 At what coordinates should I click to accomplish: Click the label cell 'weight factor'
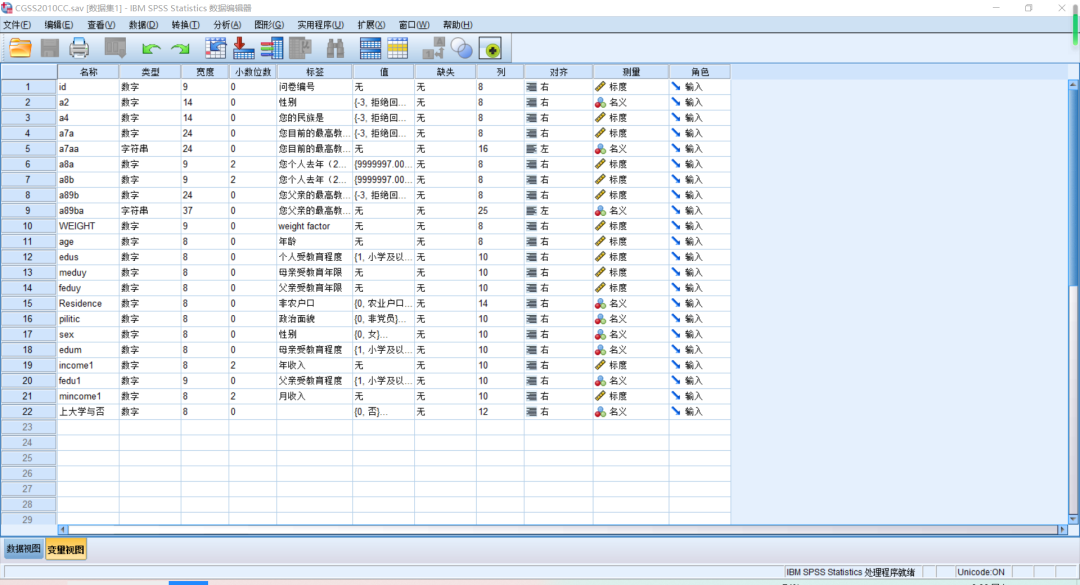[x=315, y=226]
